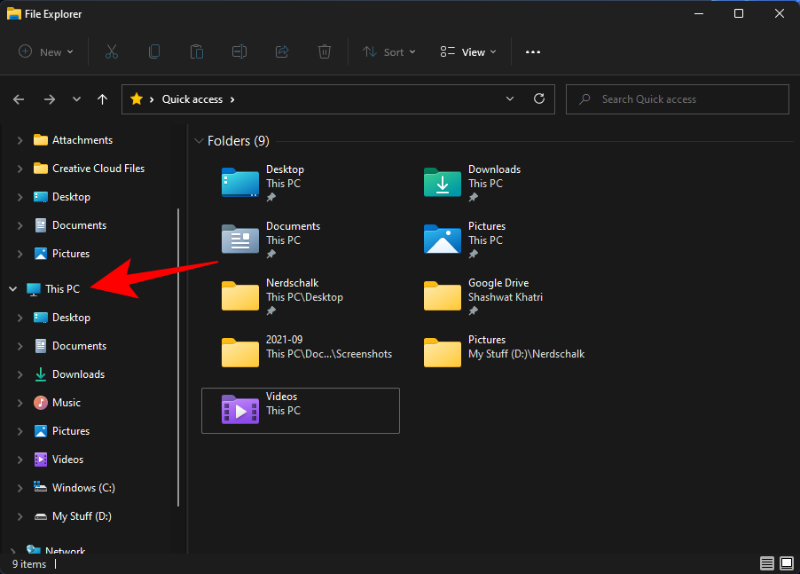800x574 pixels.
Task: Collapse the This PC tree node
Action: 13,289
